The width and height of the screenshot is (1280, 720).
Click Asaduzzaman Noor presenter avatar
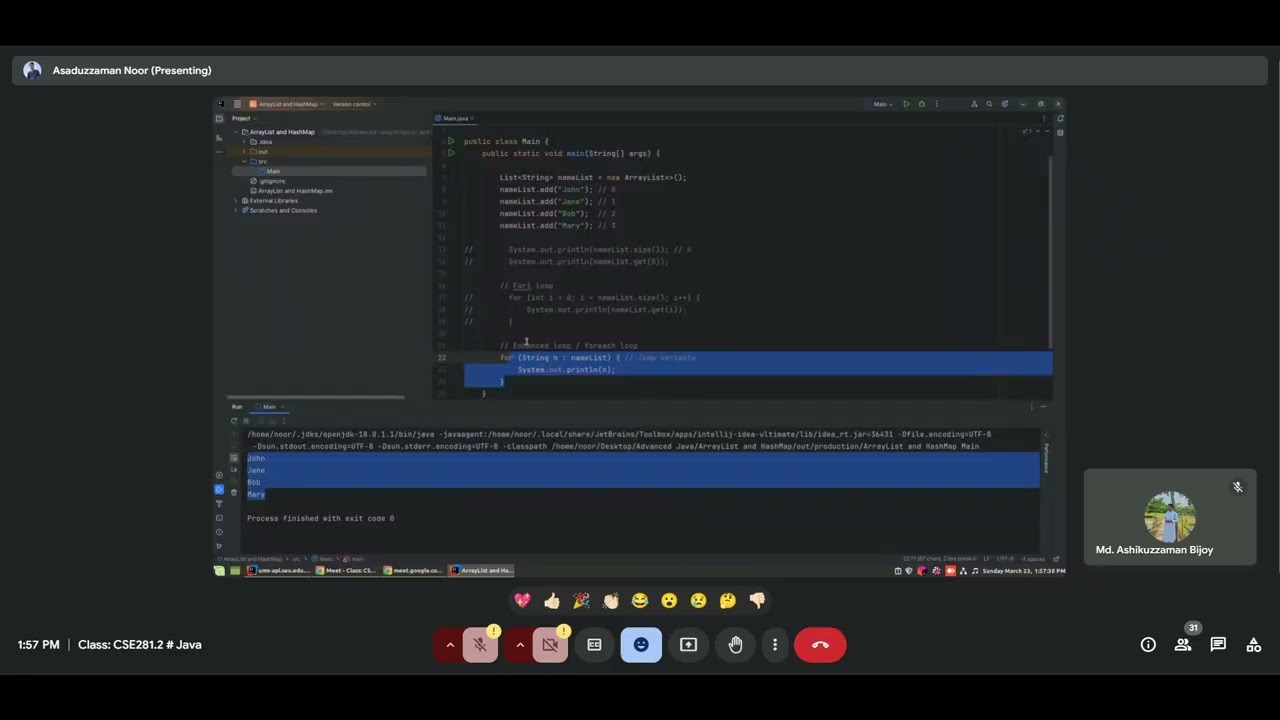[32, 70]
